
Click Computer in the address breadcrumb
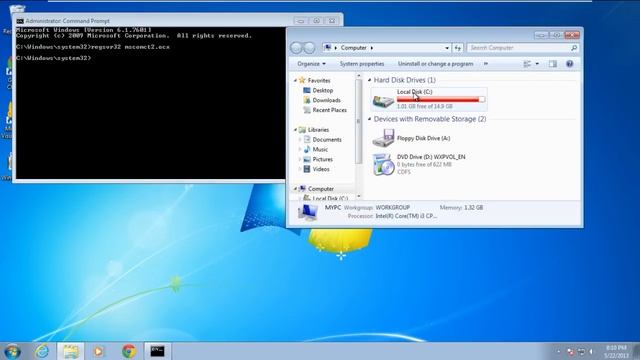[353, 48]
